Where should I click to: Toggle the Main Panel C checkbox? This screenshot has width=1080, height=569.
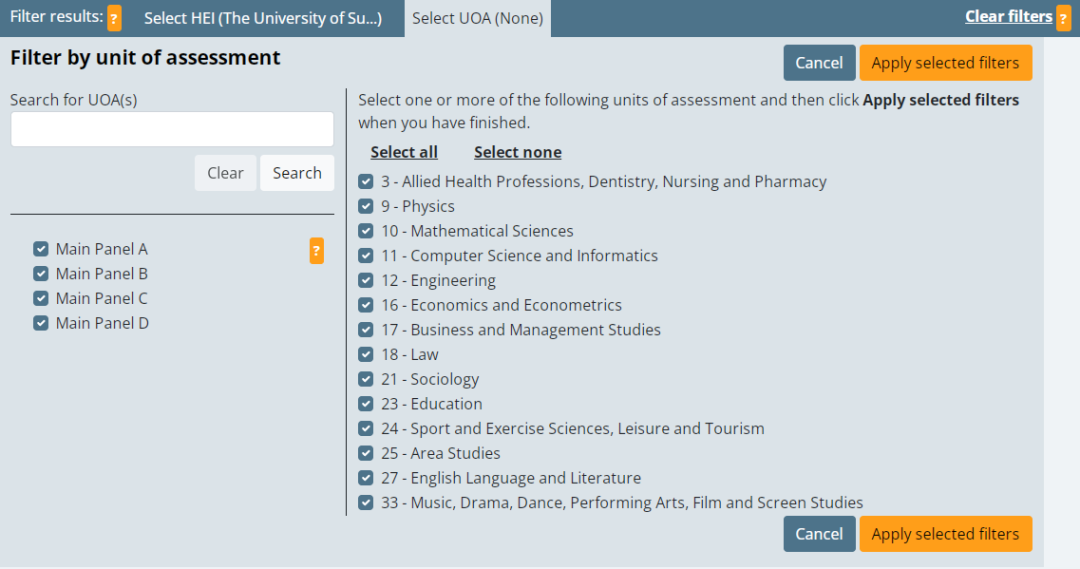pos(41,298)
